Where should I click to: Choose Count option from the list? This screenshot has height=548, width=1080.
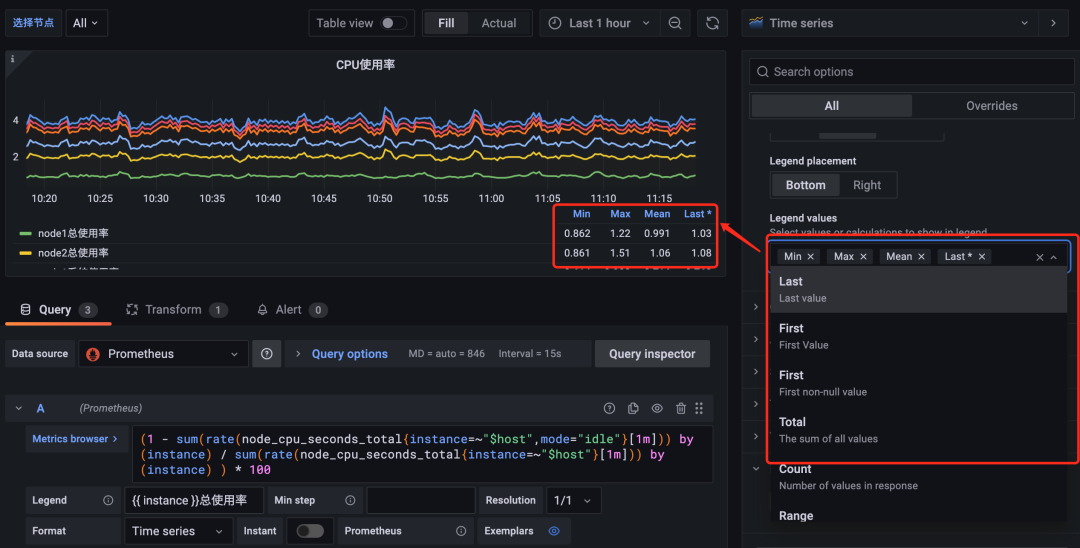(918, 476)
